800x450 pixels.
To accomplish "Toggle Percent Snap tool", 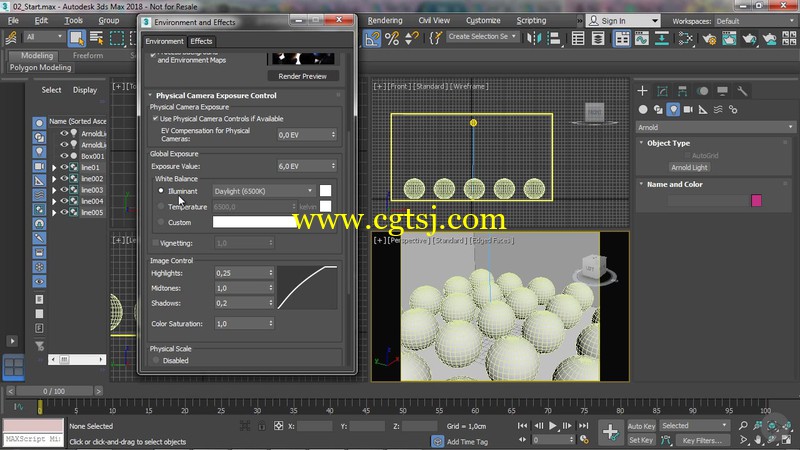I will click(x=392, y=38).
